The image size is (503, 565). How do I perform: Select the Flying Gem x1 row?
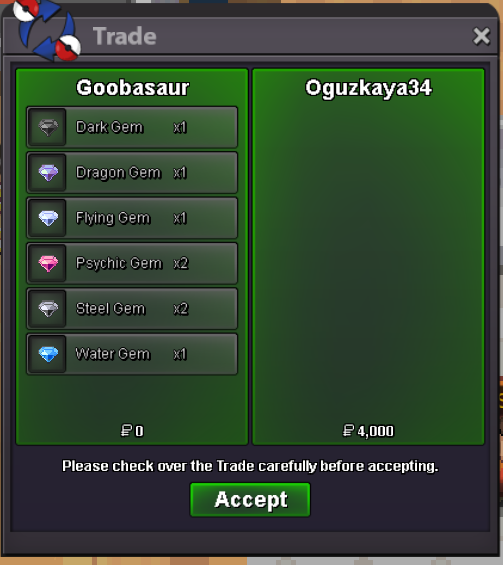point(132,218)
